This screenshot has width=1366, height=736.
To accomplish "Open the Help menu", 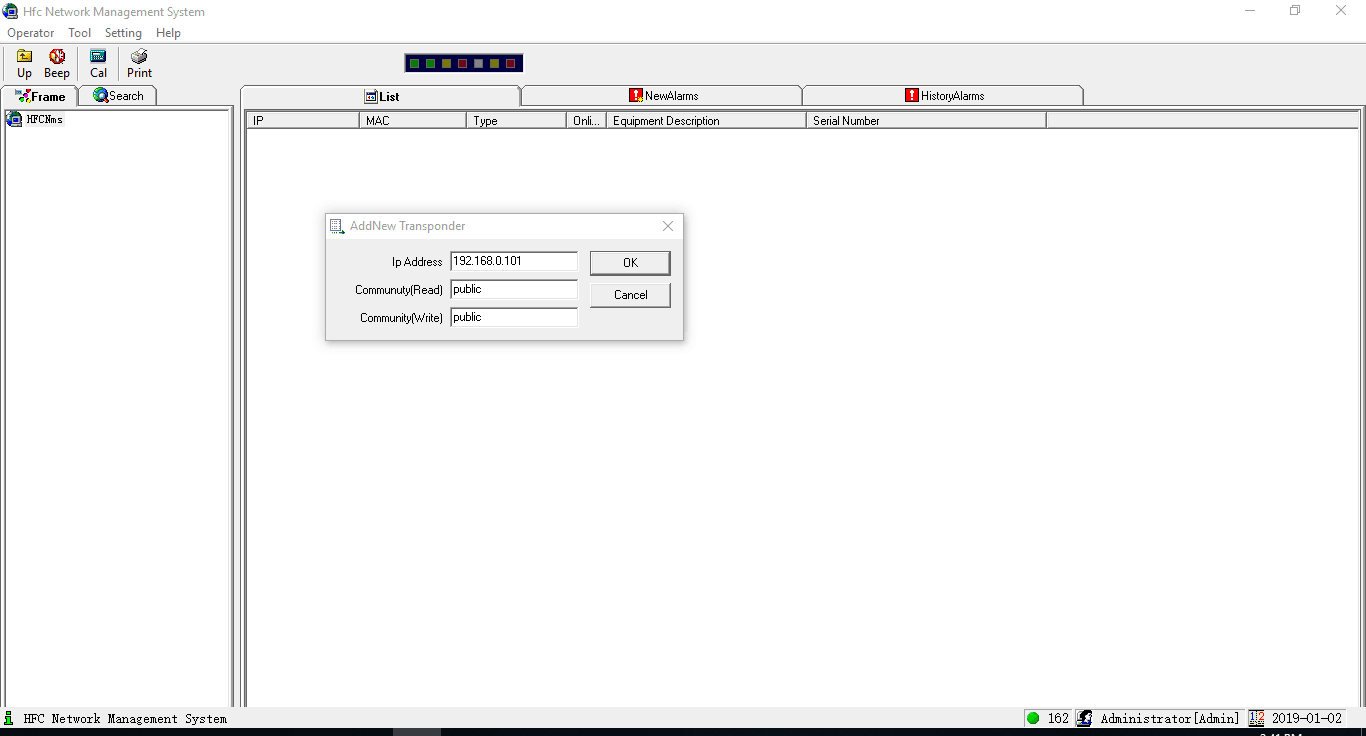I will [168, 33].
